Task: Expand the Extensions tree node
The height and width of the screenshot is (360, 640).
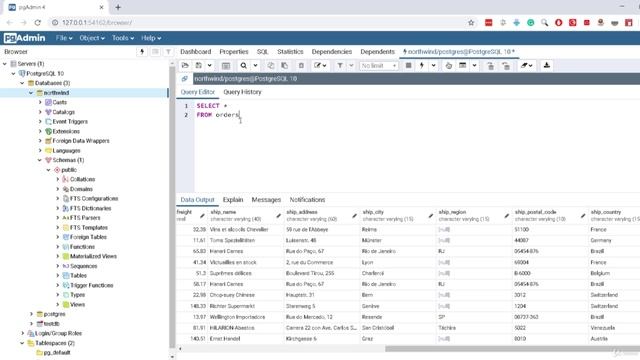Action: pyautogui.click(x=40, y=131)
